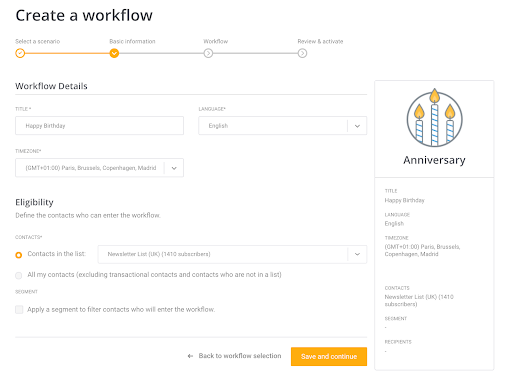Click the Anniversary candles illustration

(x=434, y=118)
